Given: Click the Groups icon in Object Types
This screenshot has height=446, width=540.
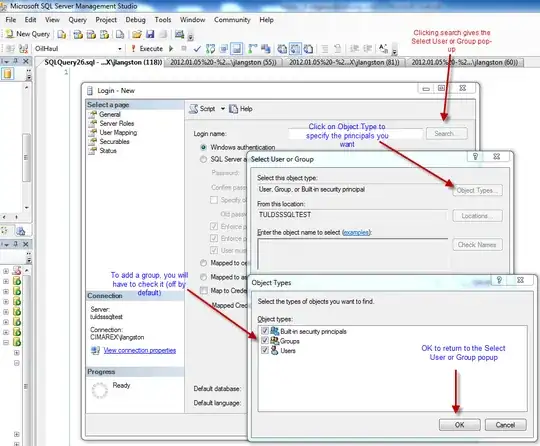Looking at the screenshot, I should tap(274, 341).
